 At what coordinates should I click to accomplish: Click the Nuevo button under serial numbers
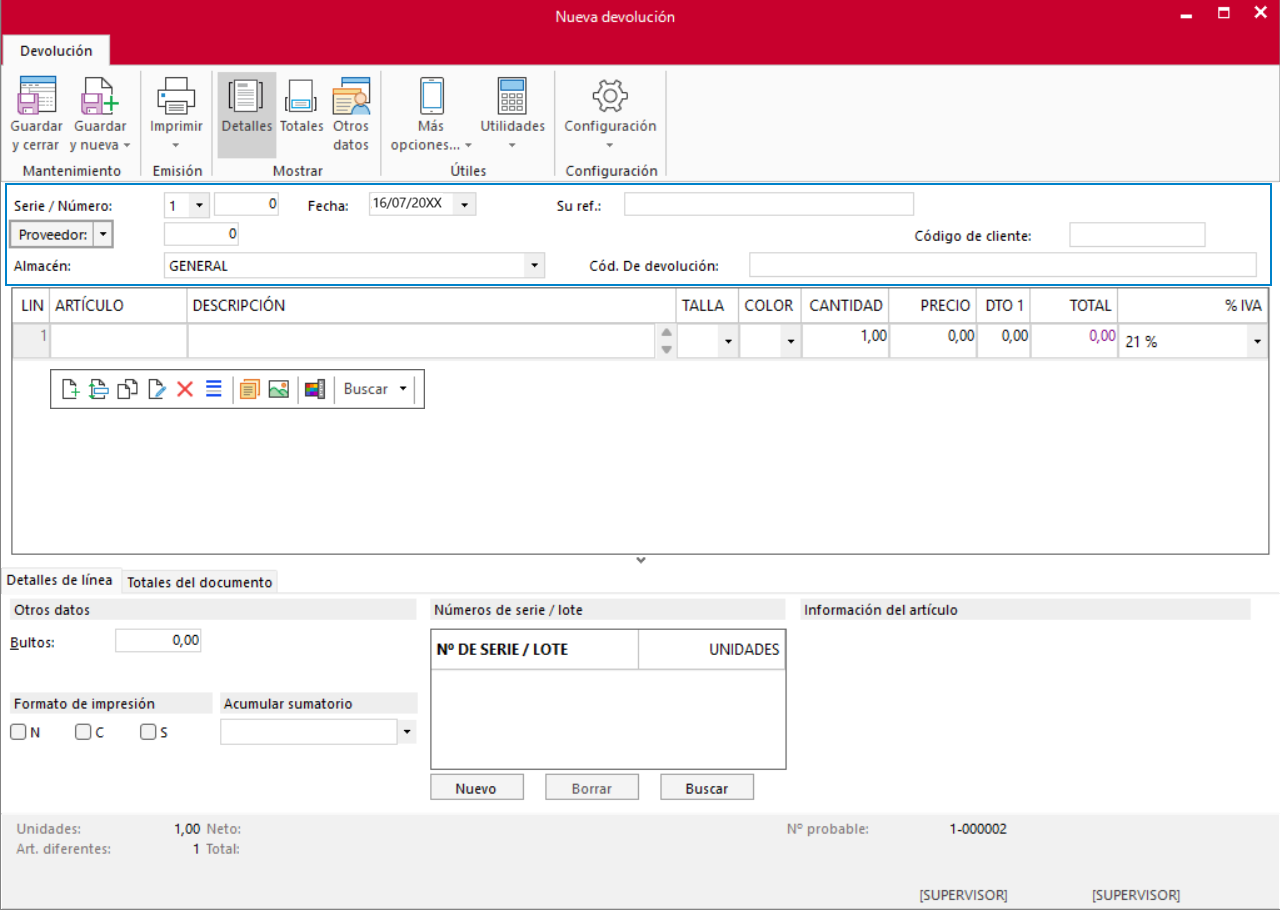476,788
